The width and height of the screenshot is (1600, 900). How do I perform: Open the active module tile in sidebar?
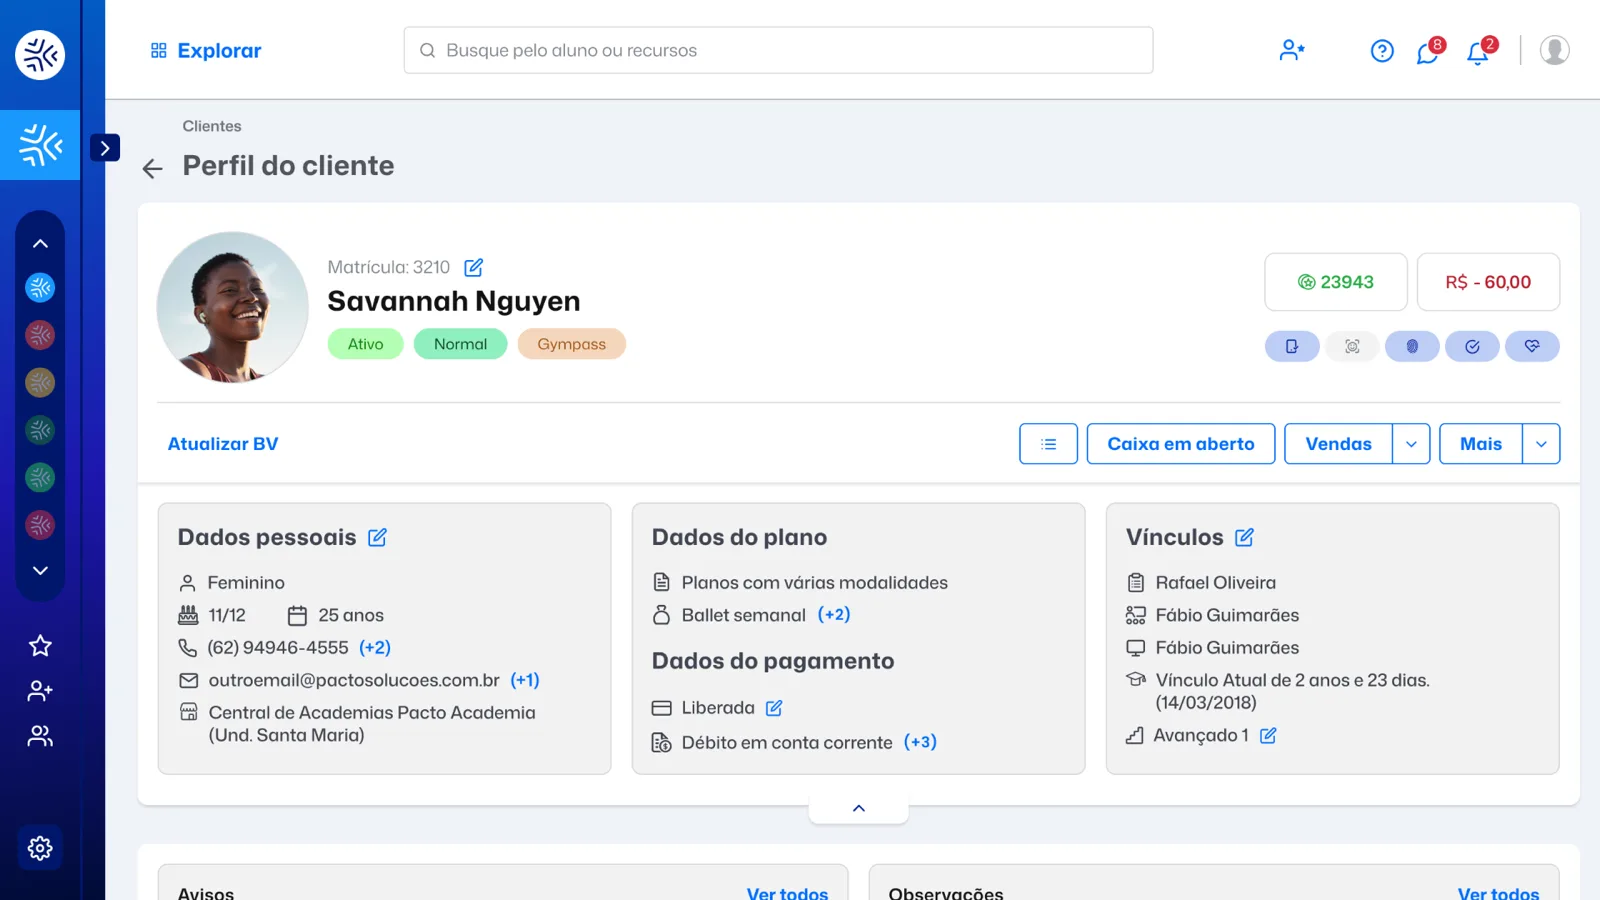[40, 145]
